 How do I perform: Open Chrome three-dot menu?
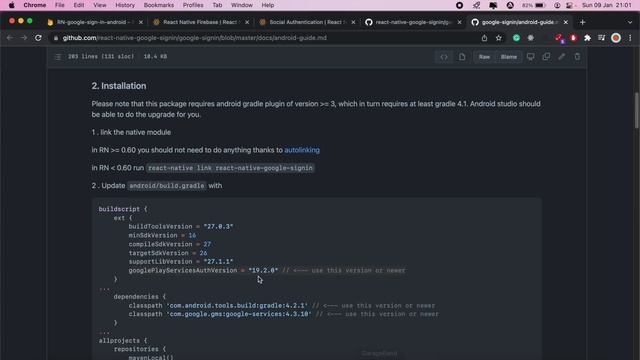pyautogui.click(x=630, y=38)
